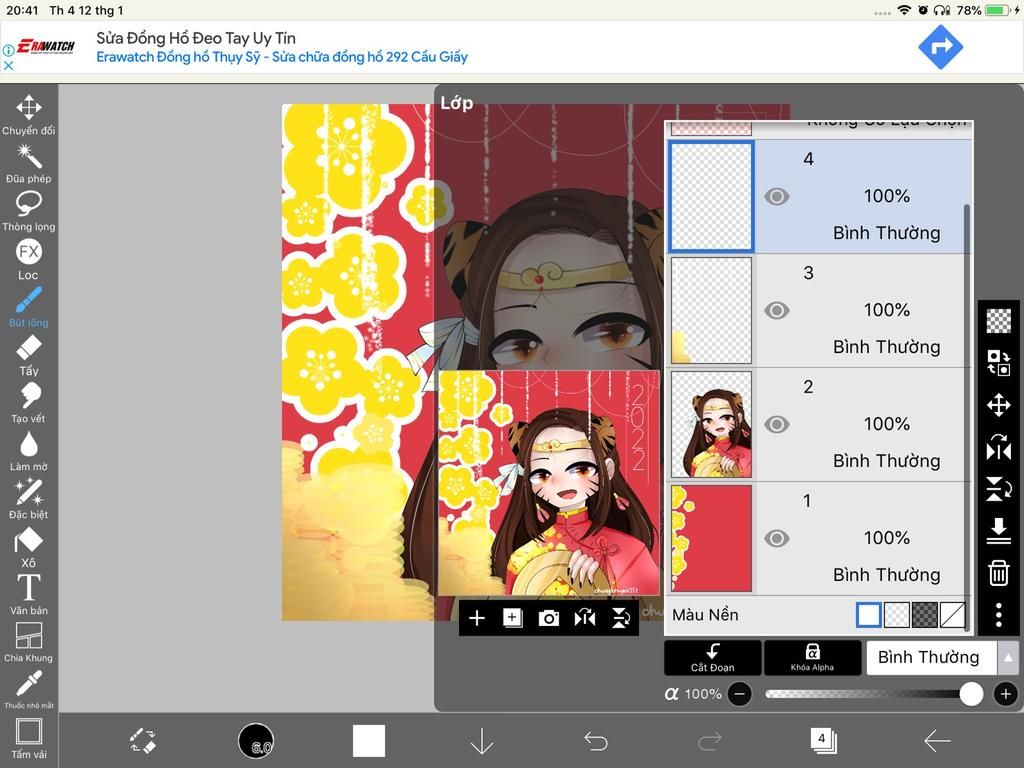This screenshot has height=768, width=1024.
Task: Tap the battery indicator in status bar
Action: click(997, 10)
